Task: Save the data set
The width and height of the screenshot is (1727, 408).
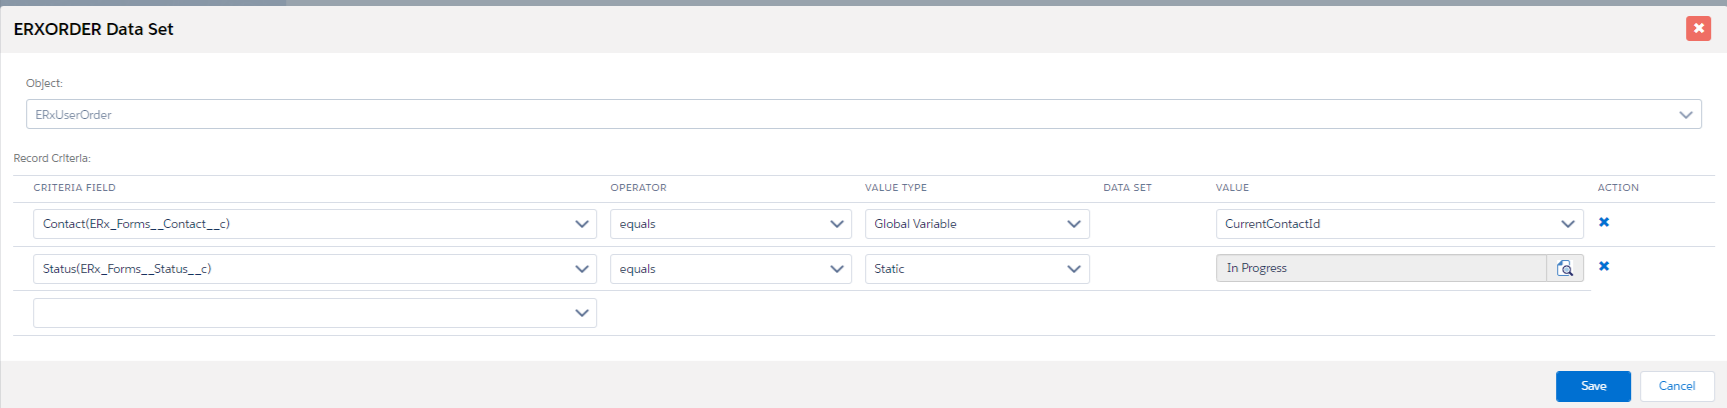Action: pyautogui.click(x=1593, y=386)
